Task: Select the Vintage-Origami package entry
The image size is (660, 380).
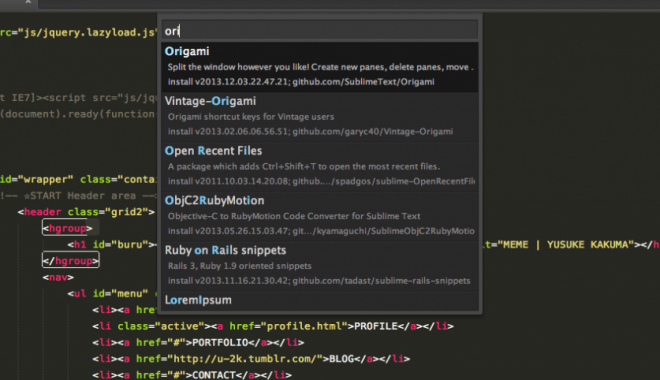Action: point(320,117)
